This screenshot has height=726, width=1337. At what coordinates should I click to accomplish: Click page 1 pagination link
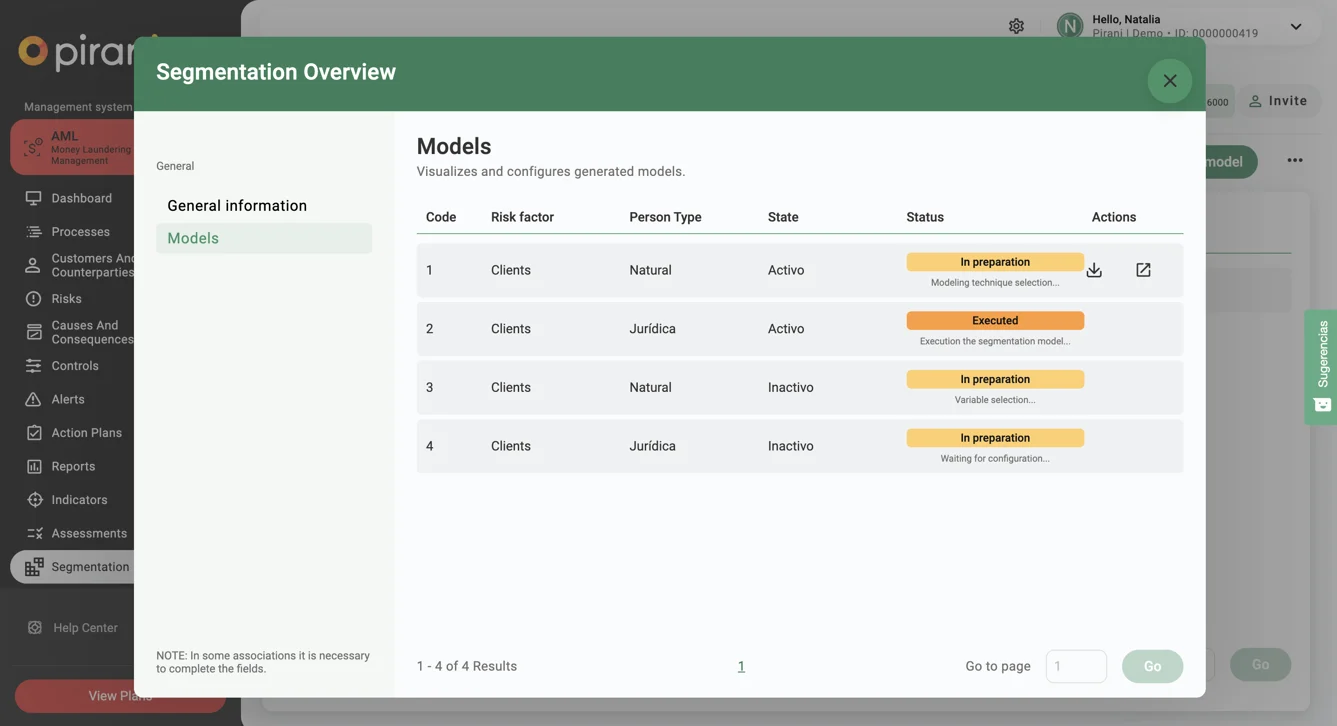click(x=741, y=666)
